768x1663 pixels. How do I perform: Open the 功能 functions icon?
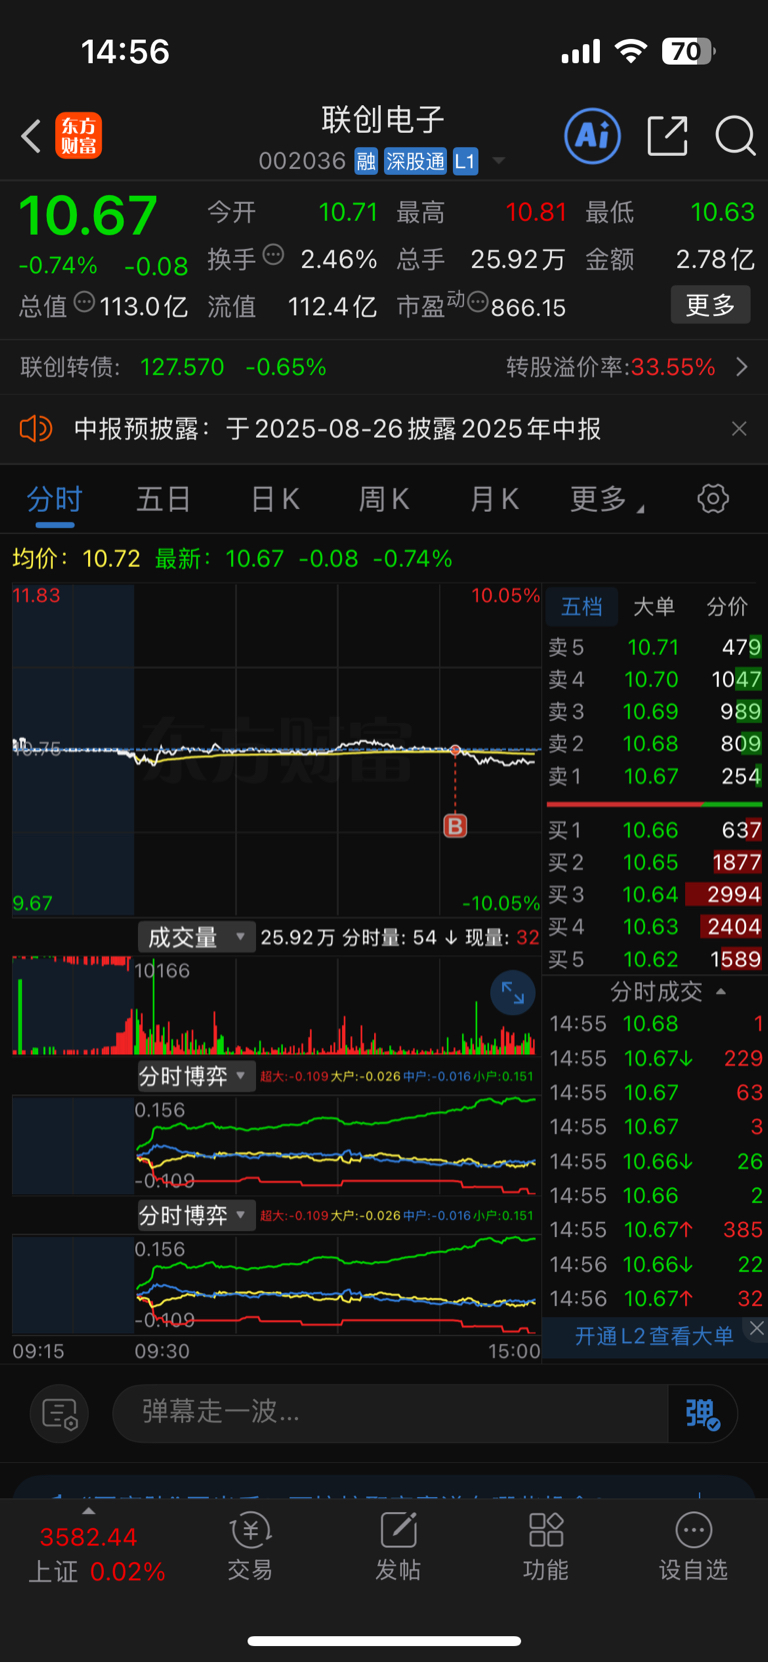click(546, 1546)
